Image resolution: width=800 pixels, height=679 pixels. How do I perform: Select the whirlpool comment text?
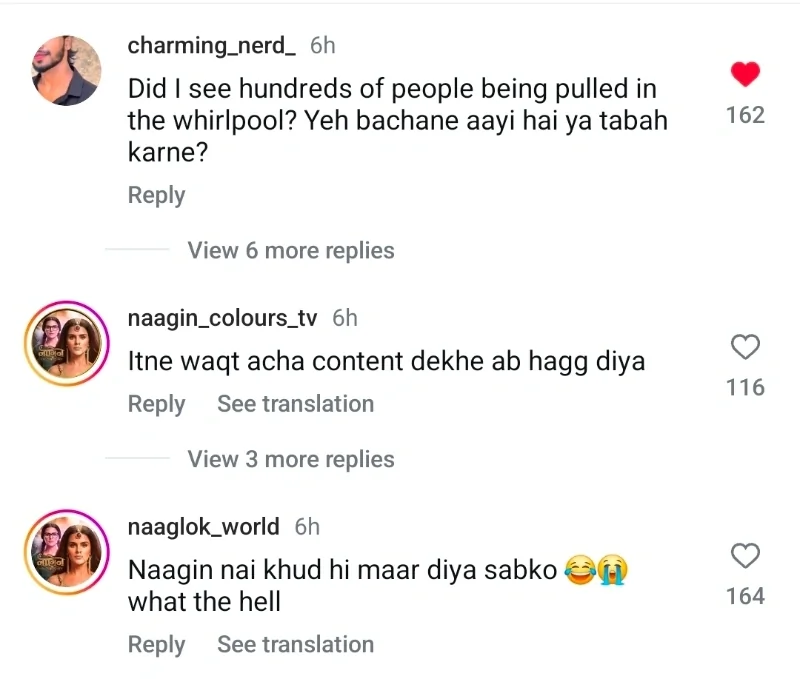(397, 120)
